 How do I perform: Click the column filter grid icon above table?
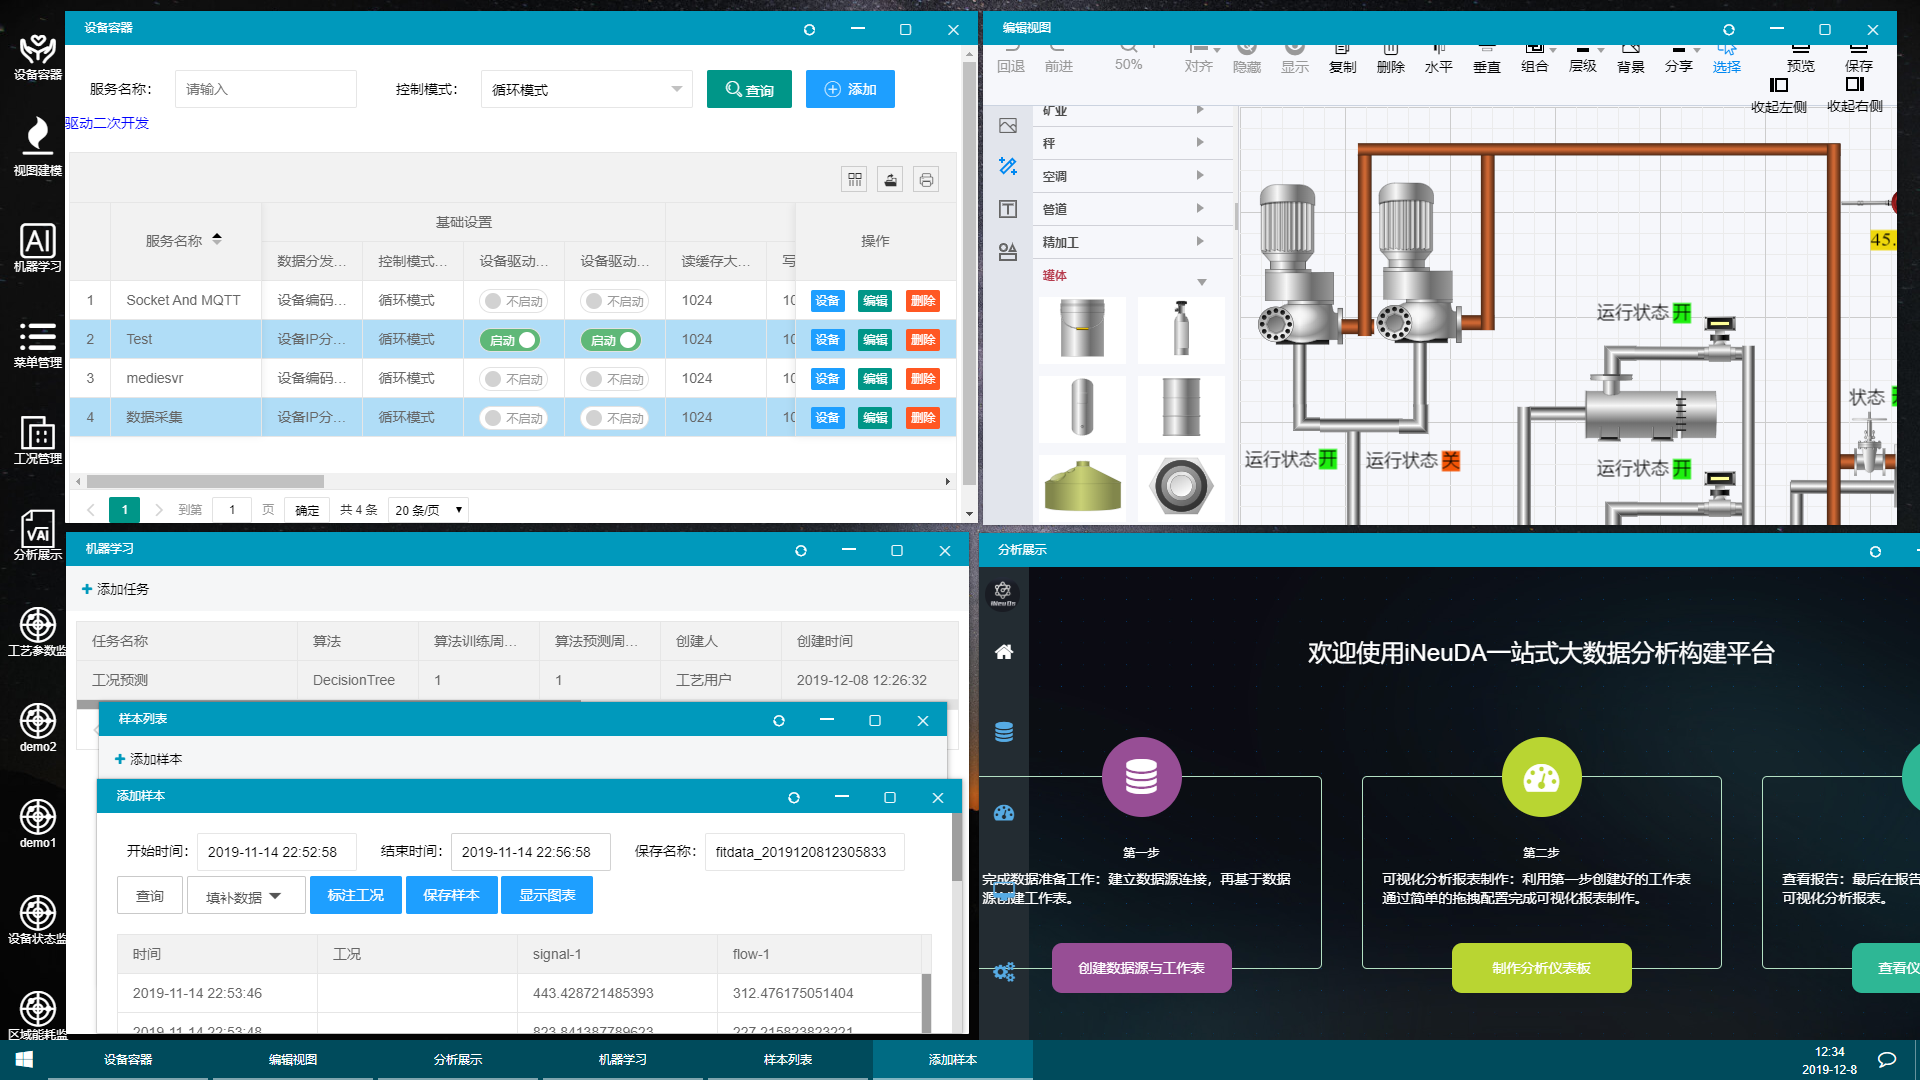854,180
